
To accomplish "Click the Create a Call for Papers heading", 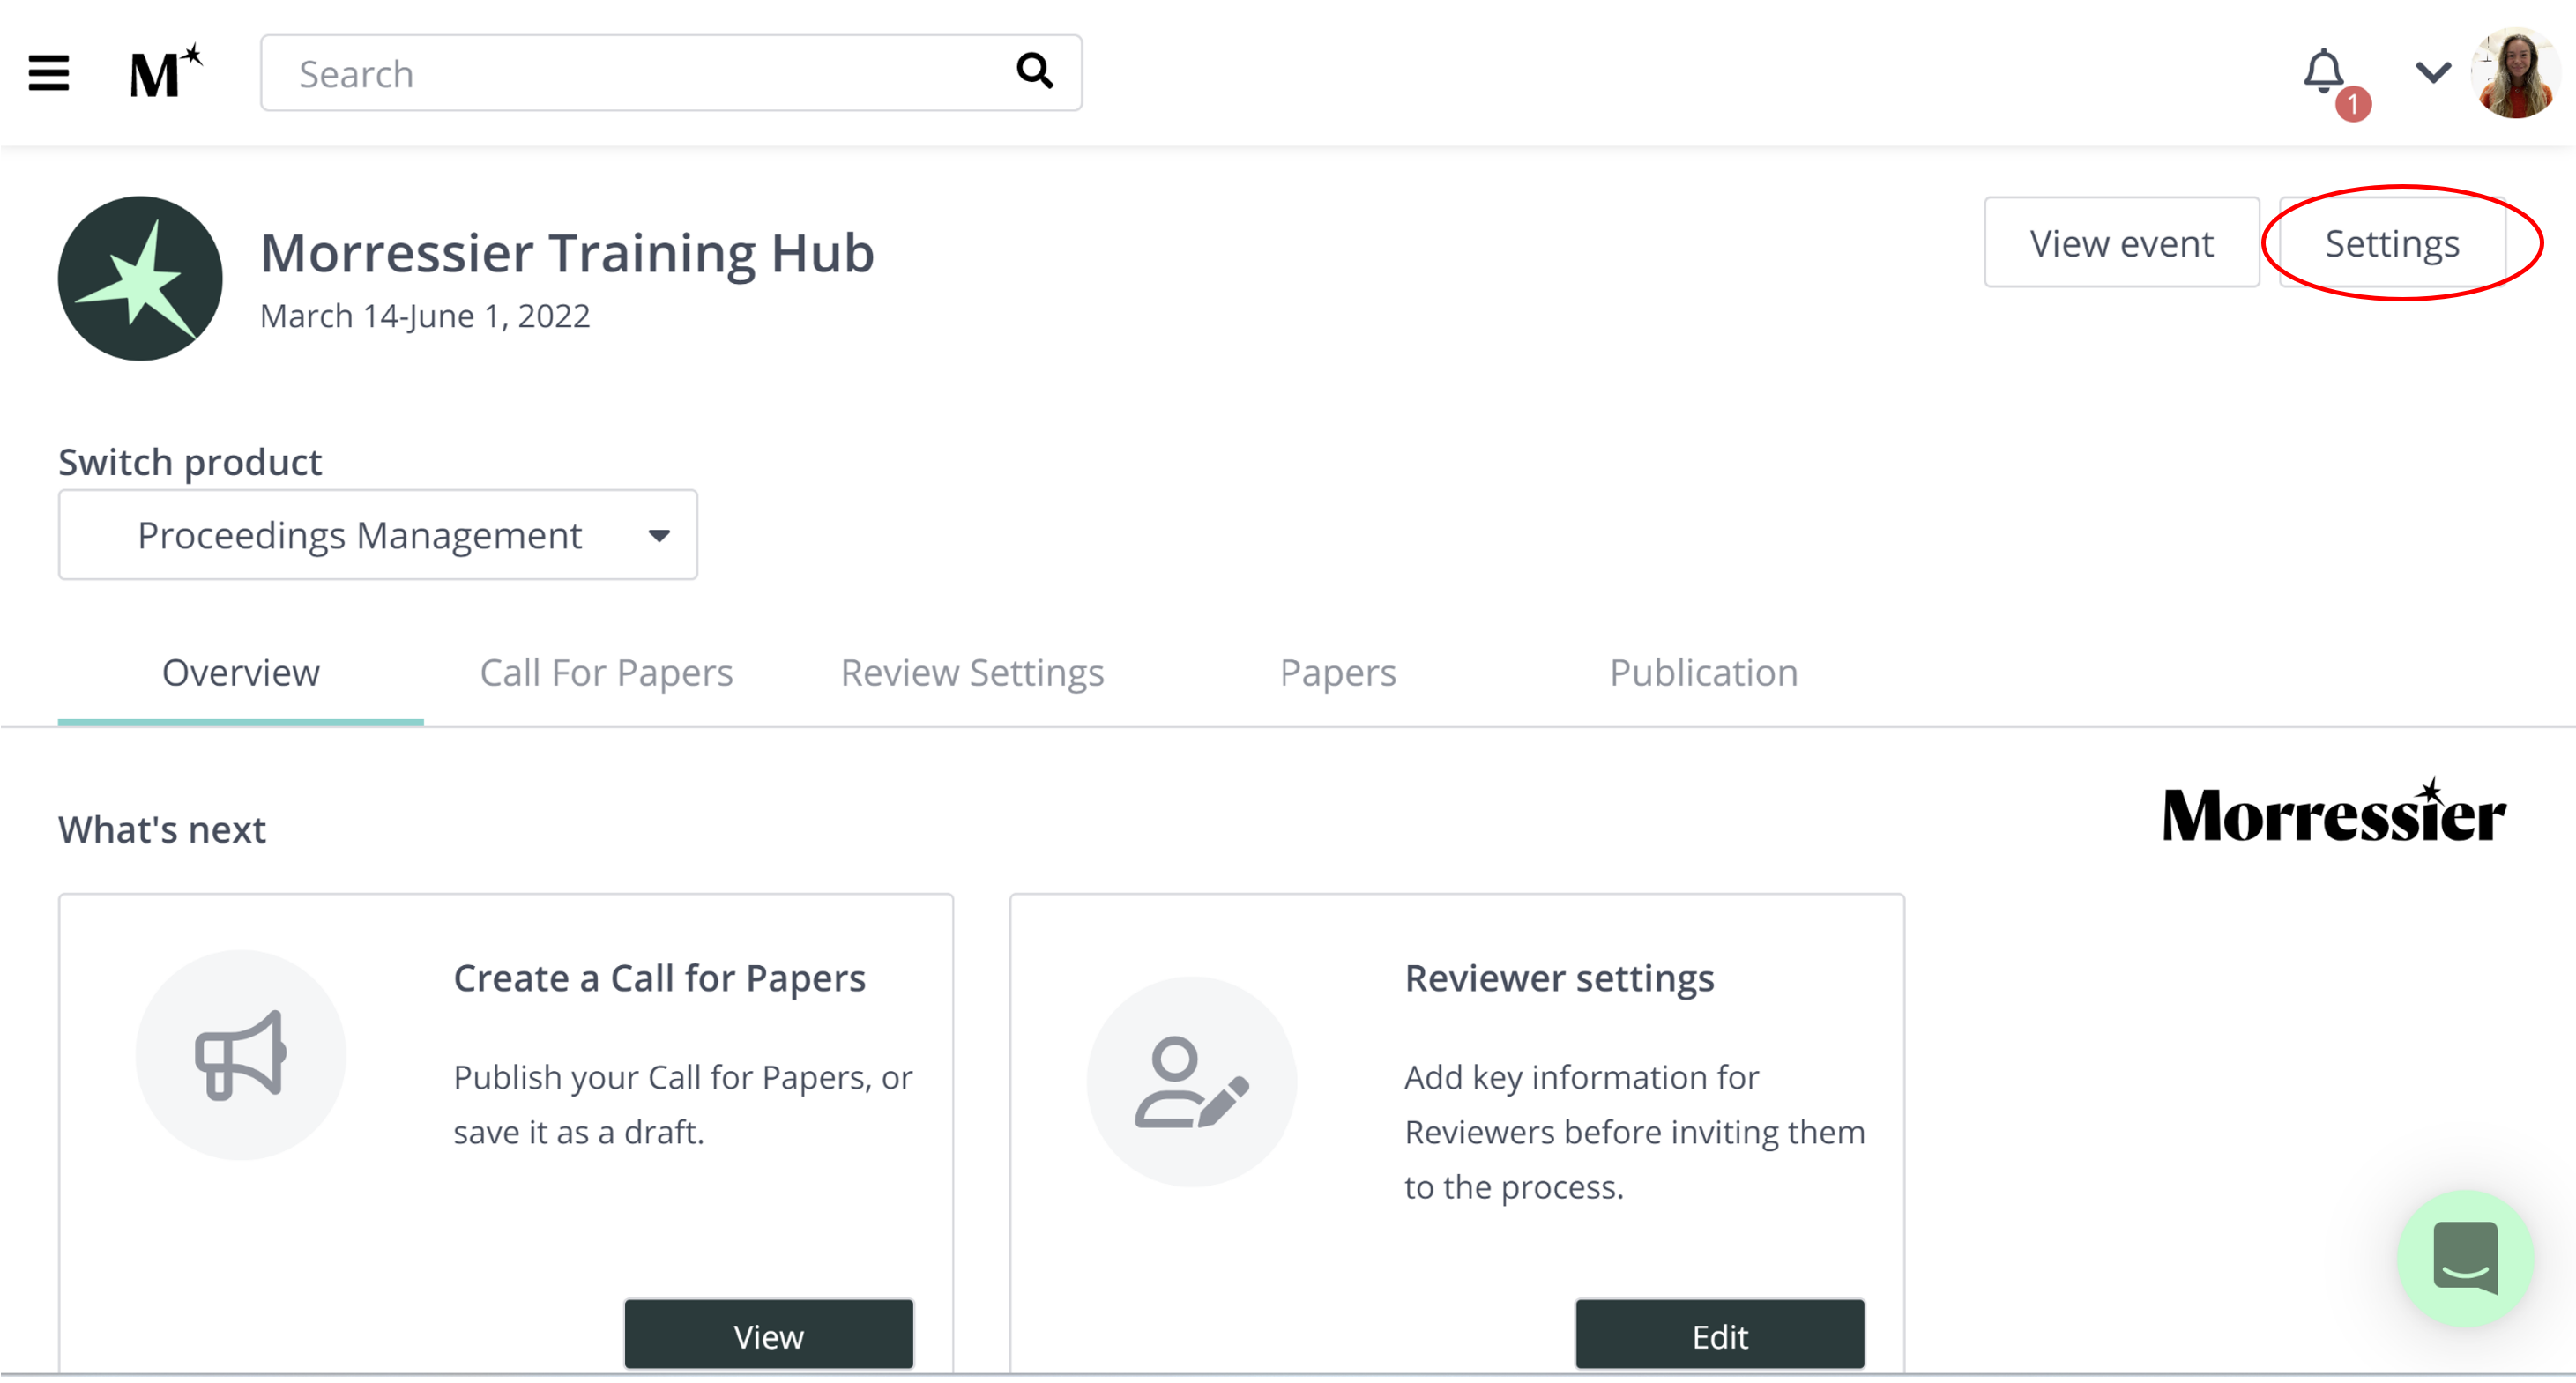I will (x=660, y=978).
